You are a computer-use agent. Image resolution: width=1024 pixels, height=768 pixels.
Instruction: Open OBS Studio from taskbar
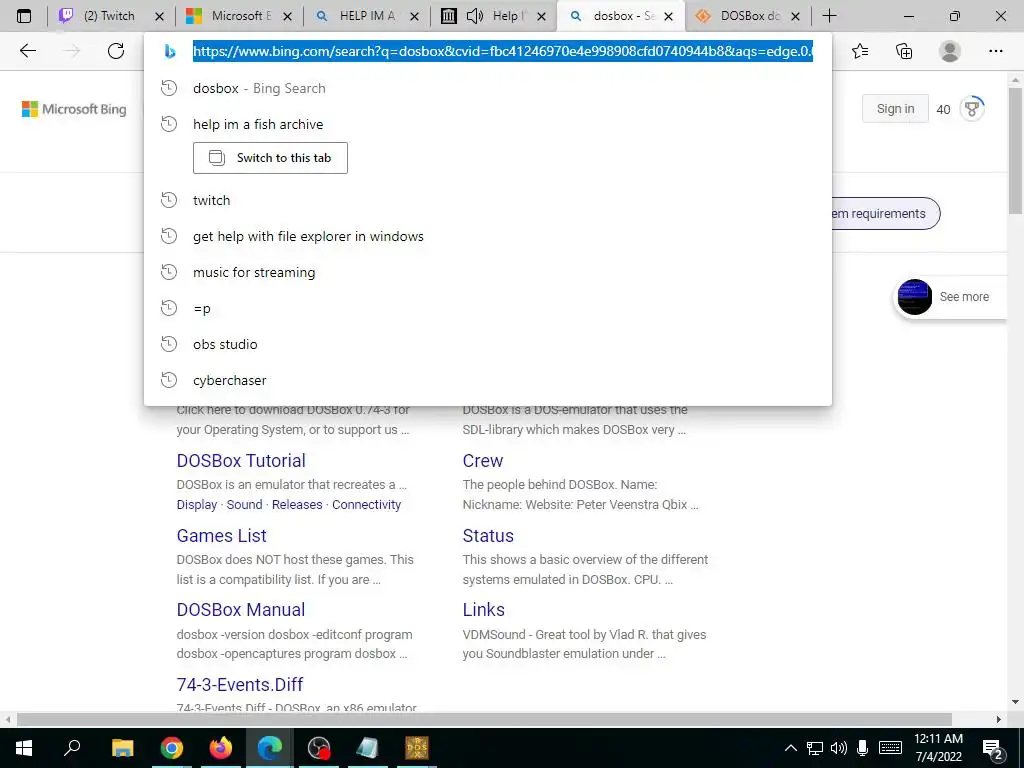point(319,747)
